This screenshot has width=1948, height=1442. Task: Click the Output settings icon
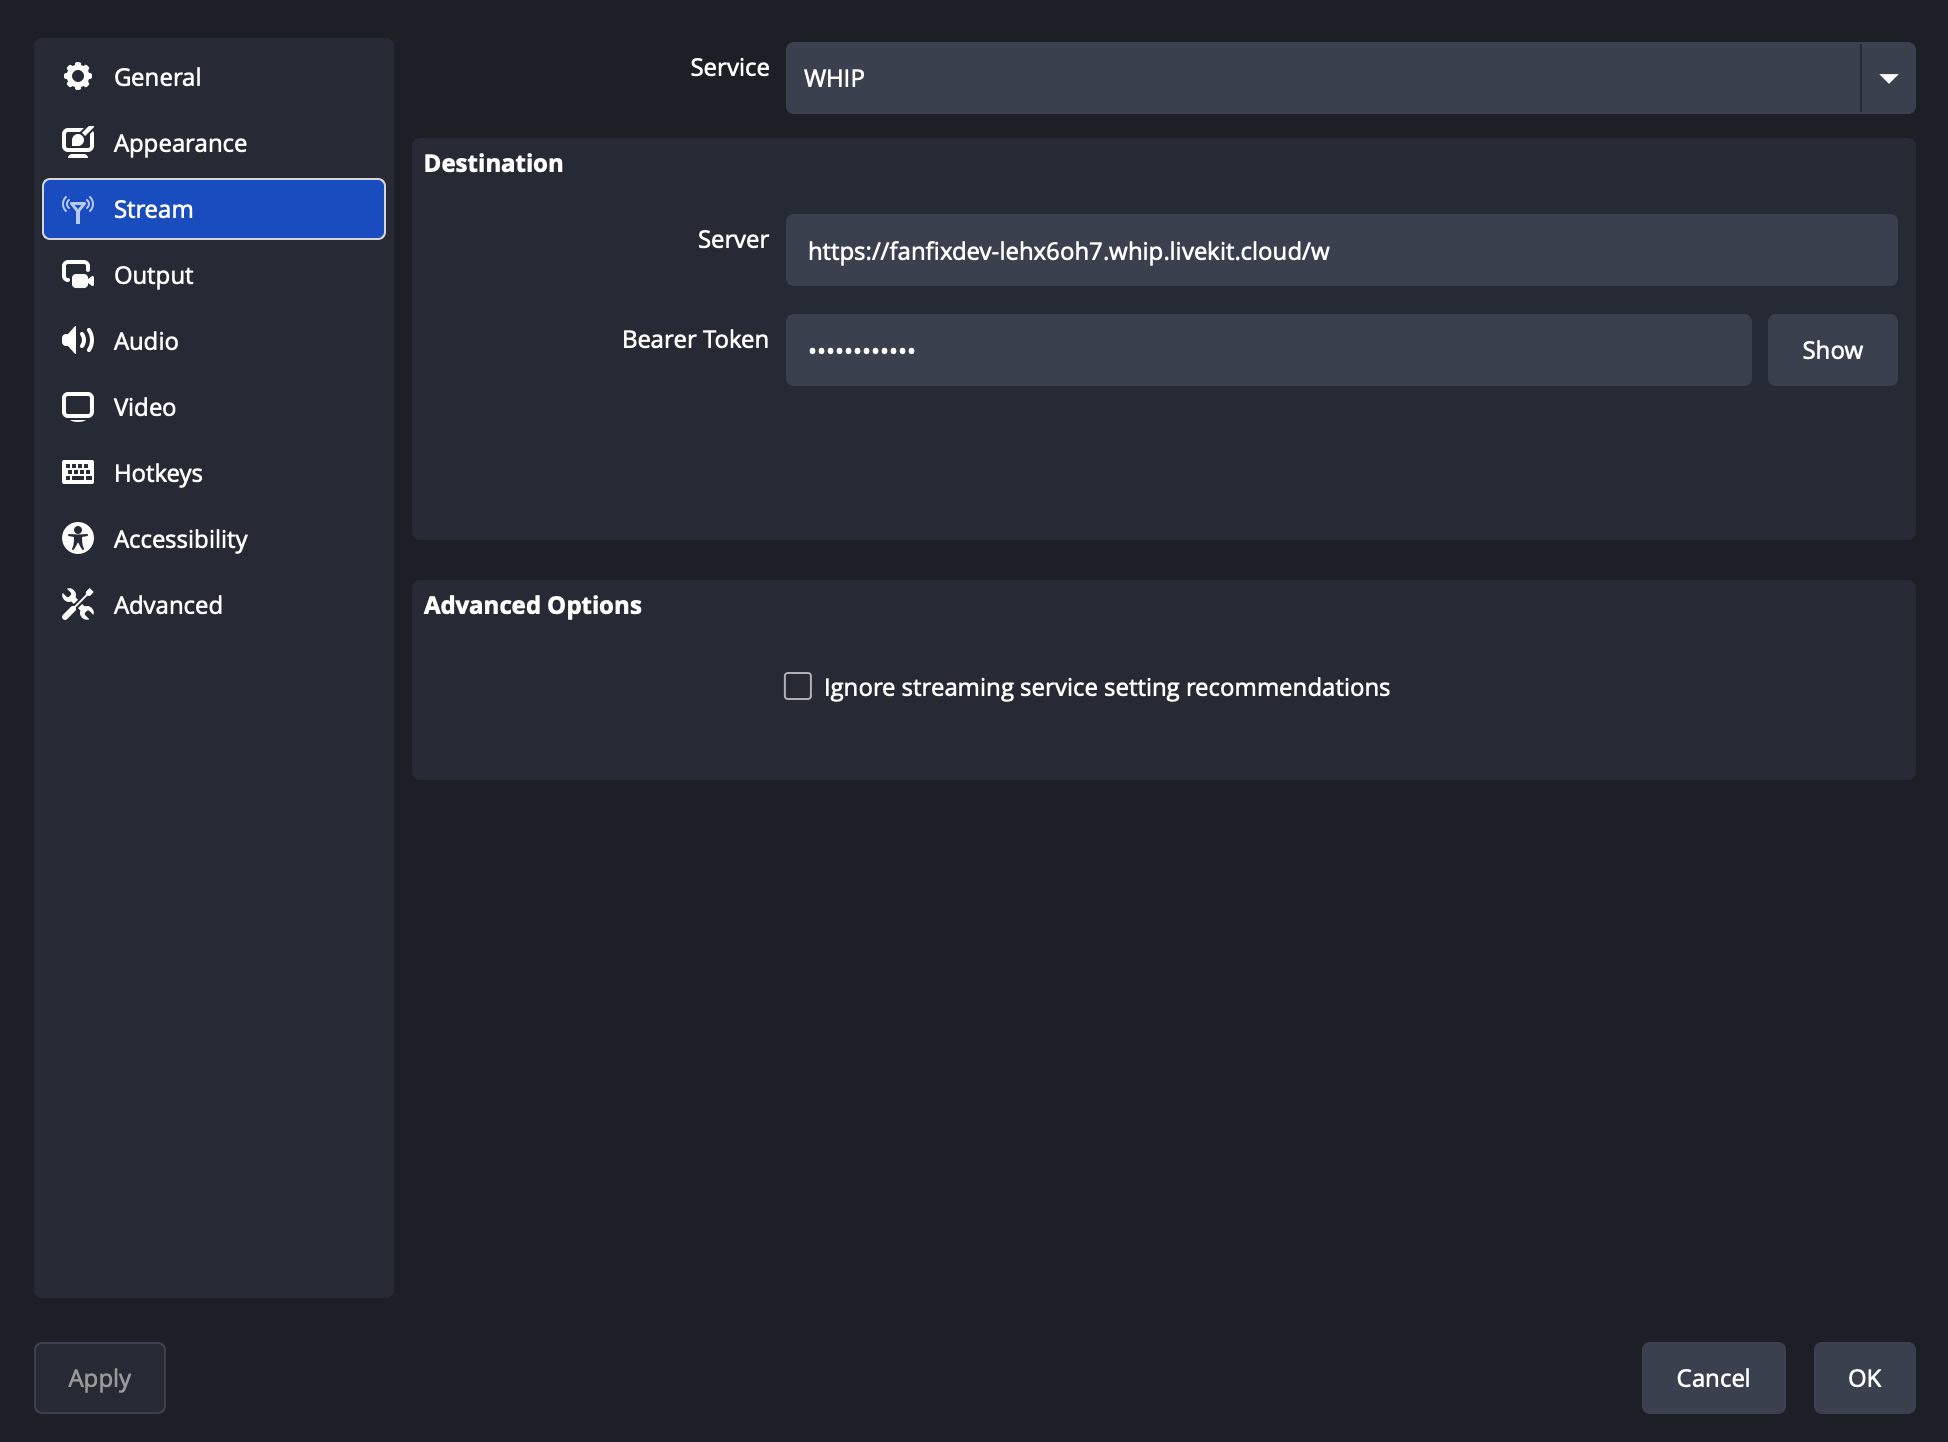[77, 275]
